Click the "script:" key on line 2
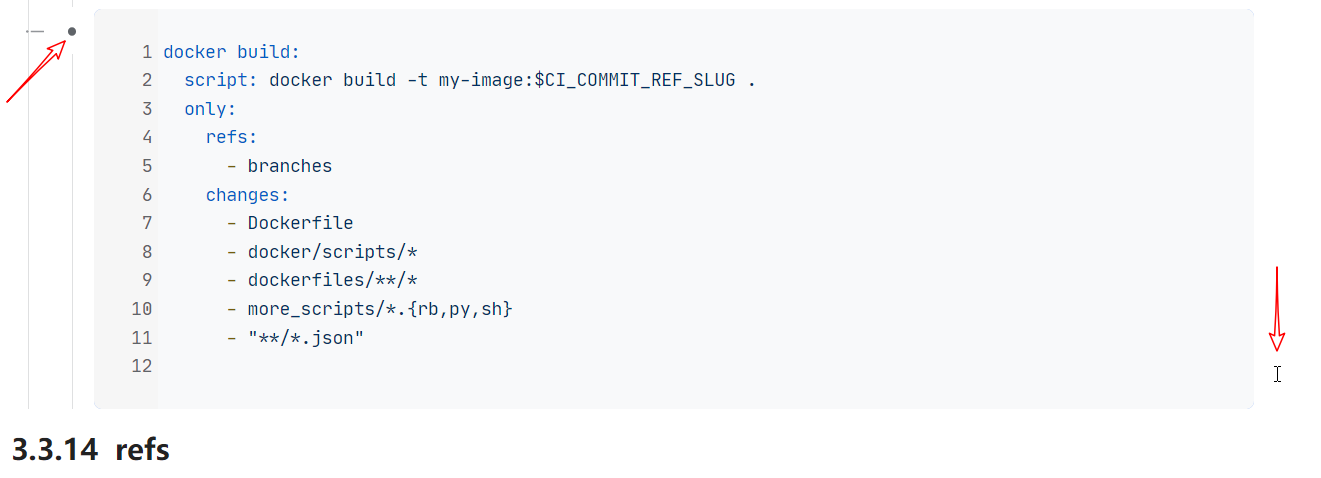Image resolution: width=1321 pixels, height=478 pixels. coord(221,80)
